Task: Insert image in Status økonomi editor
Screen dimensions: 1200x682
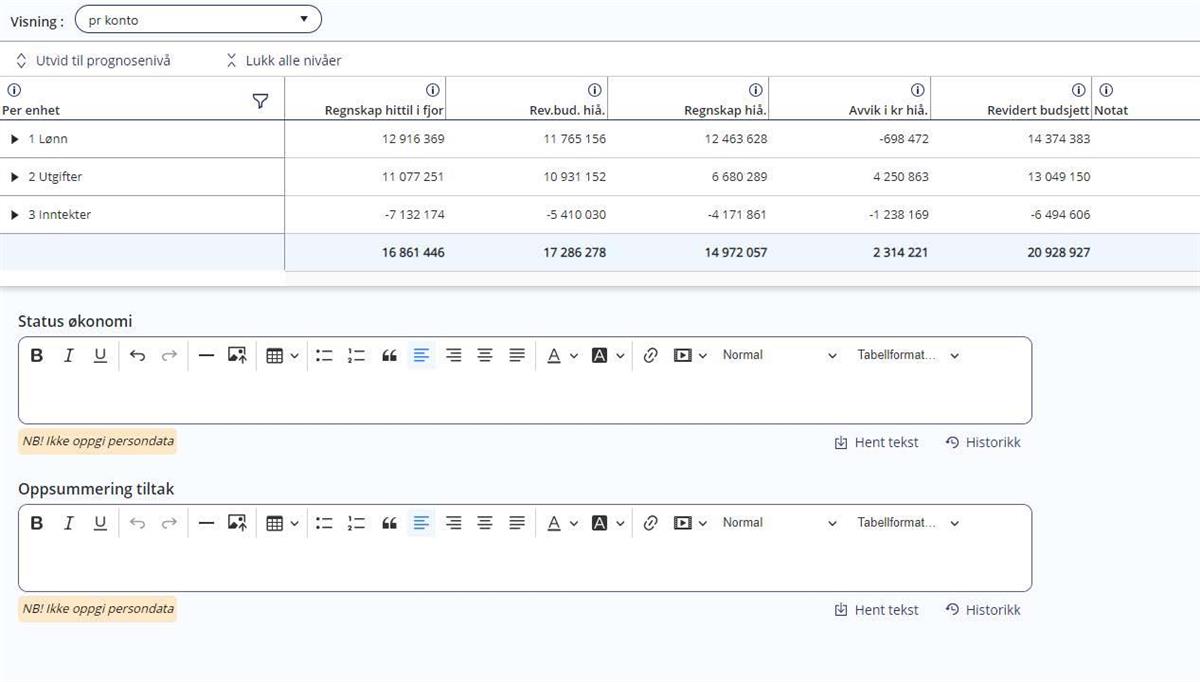Action: pos(237,355)
